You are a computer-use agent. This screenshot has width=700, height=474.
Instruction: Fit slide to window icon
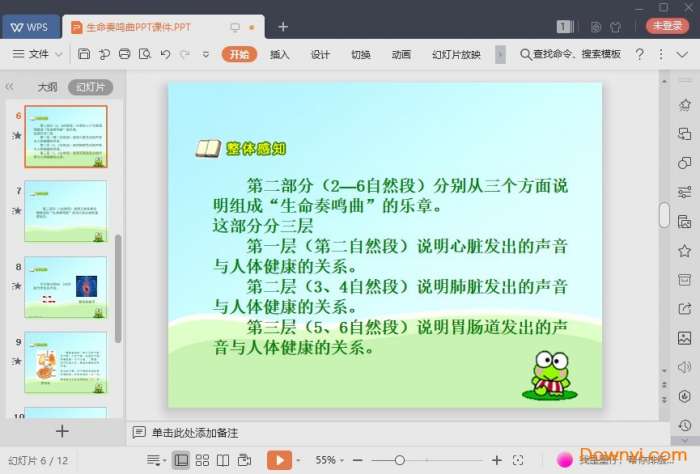[x=518, y=460]
